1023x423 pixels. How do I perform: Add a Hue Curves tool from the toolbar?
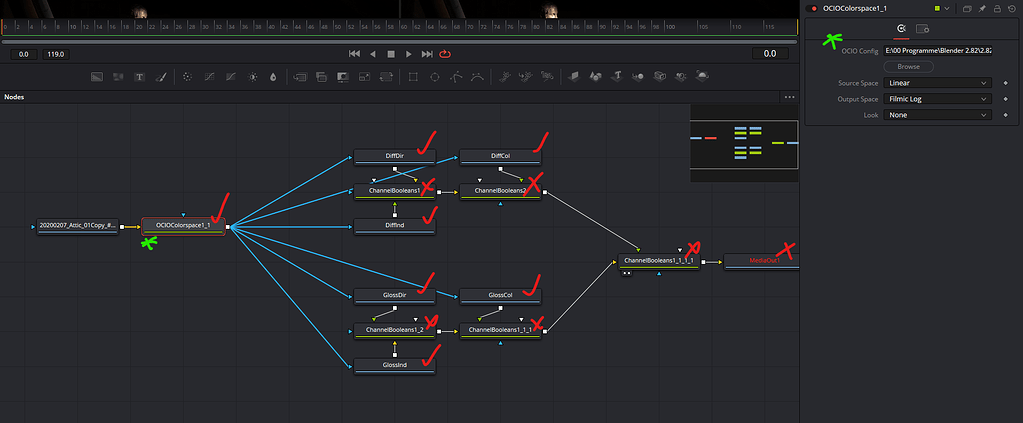point(231,76)
